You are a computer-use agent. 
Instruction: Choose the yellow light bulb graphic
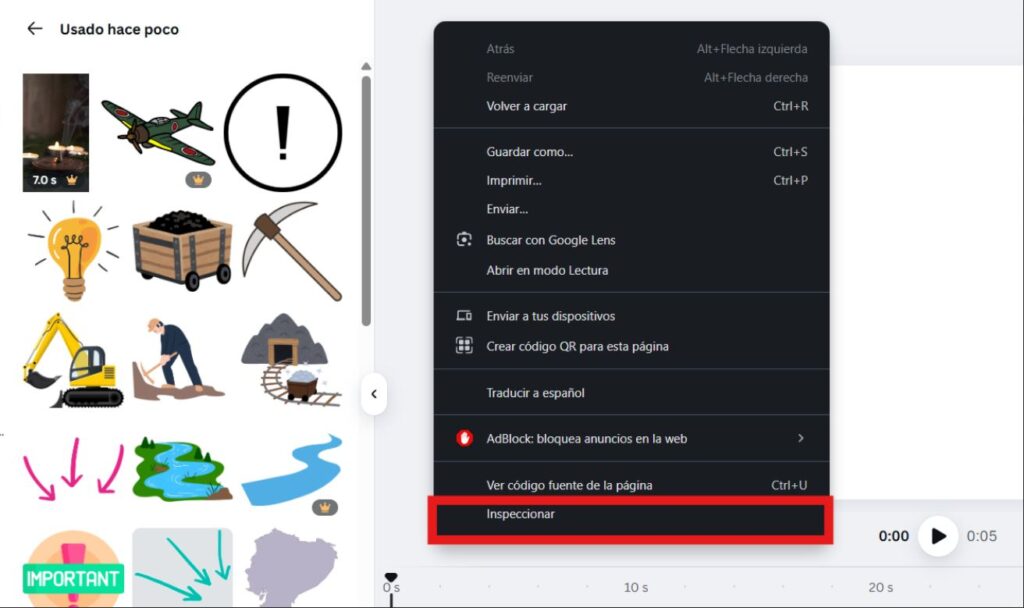click(x=74, y=251)
